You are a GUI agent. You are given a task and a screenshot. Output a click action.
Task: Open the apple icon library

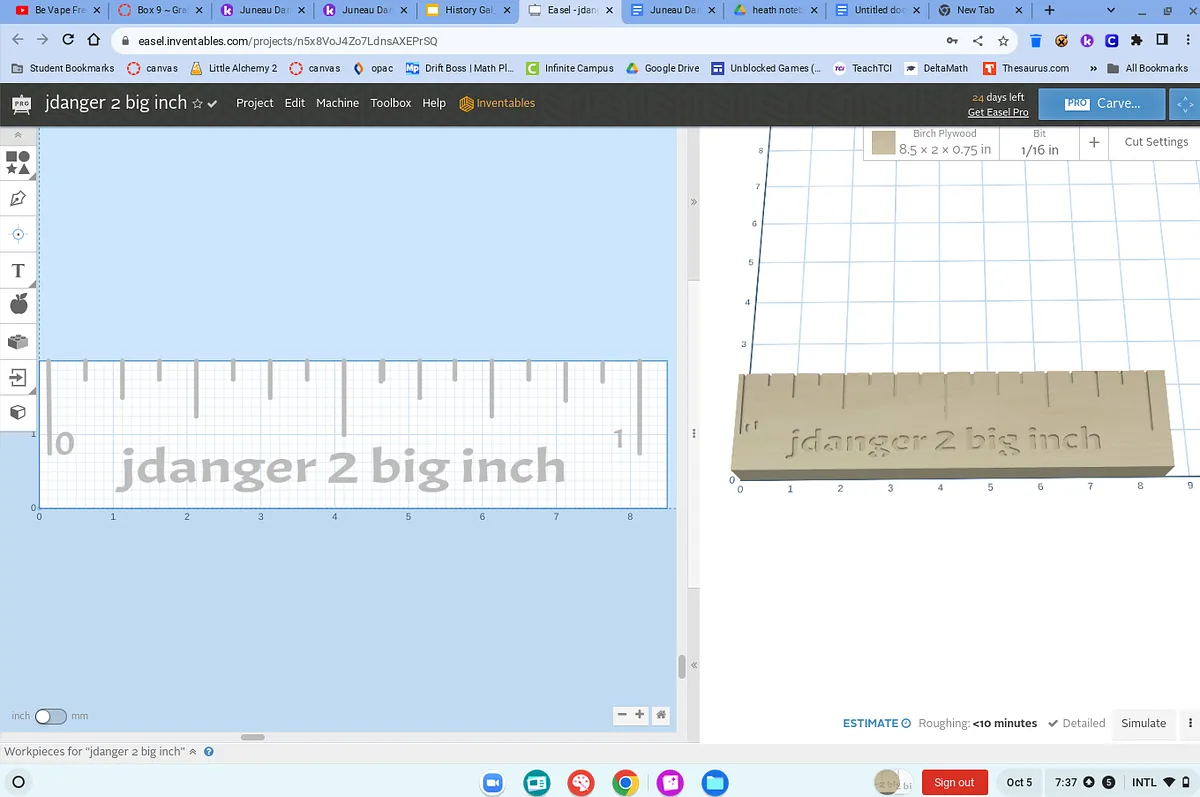[x=18, y=304]
